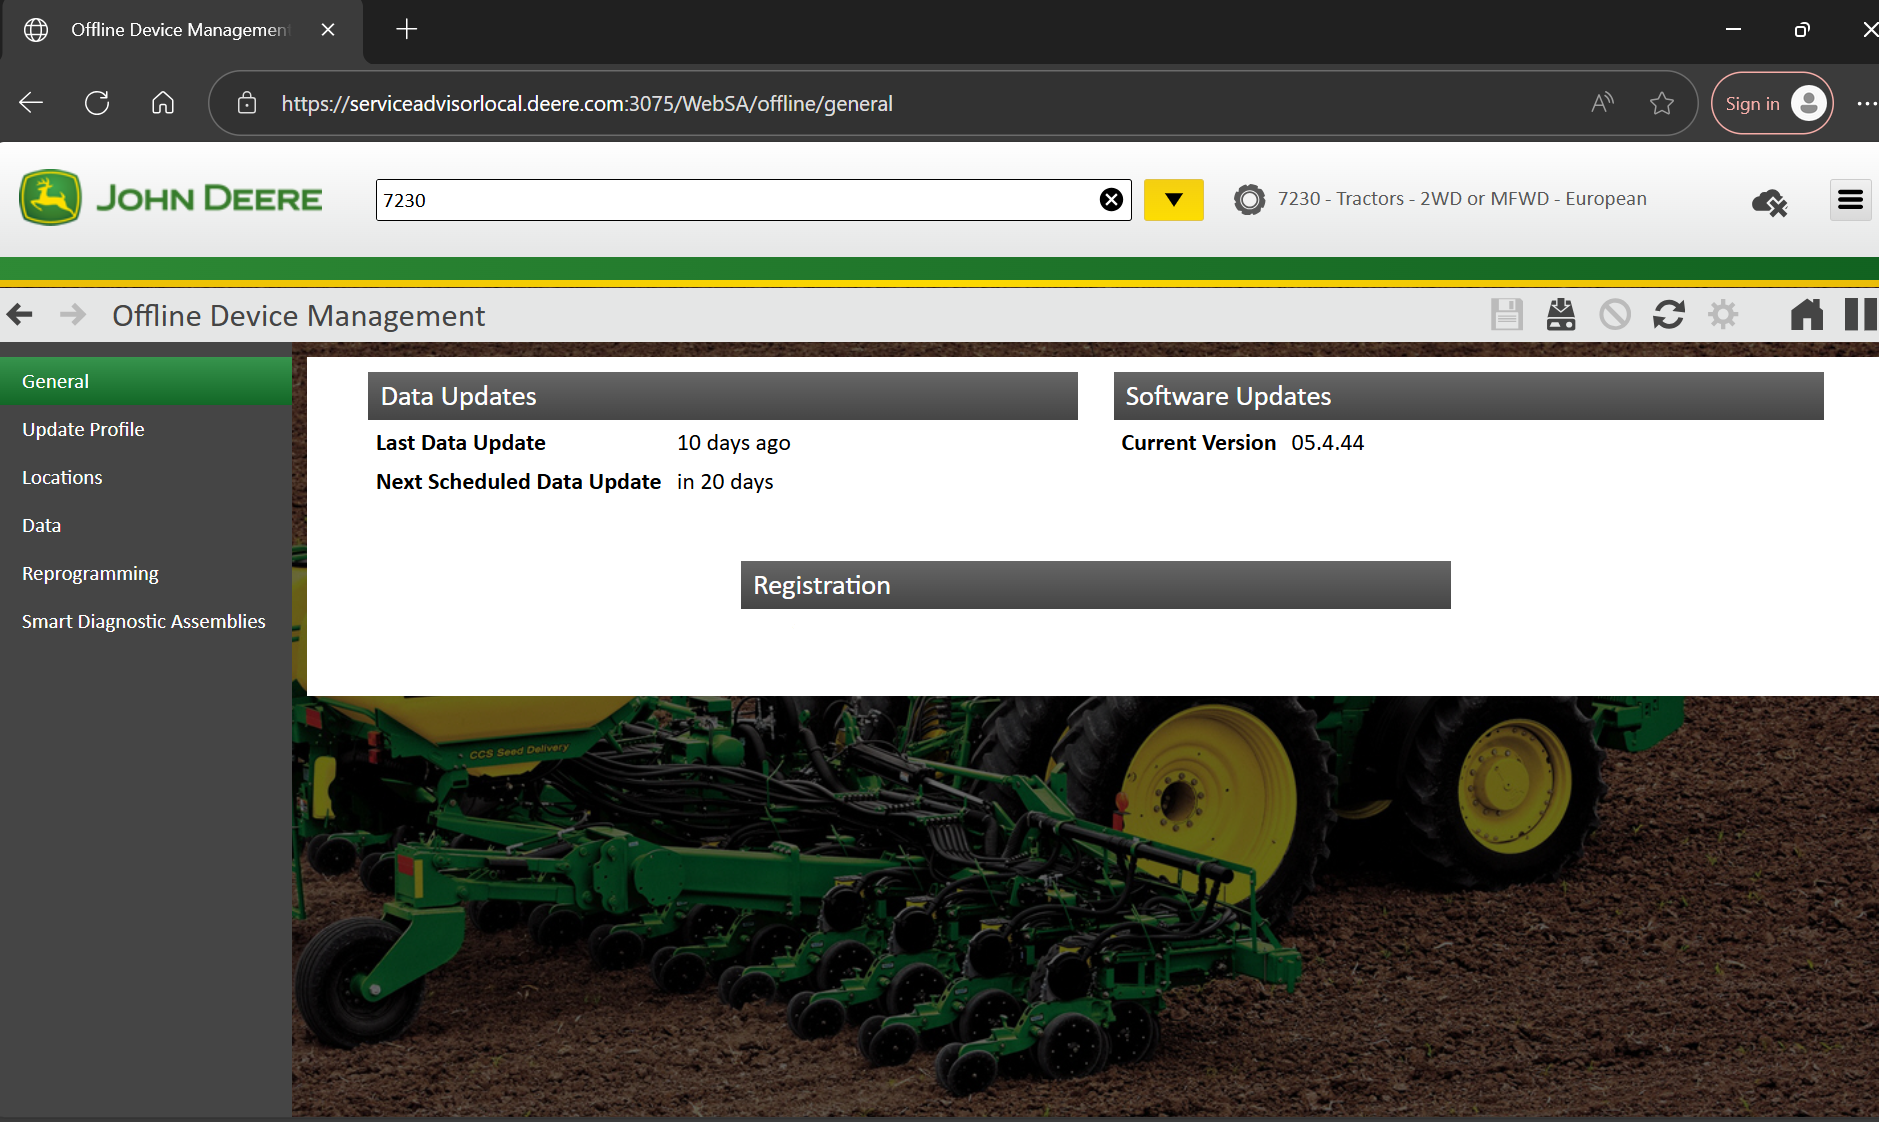Viewport: 1879px width, 1122px height.
Task: Open the settings gear in toolbar
Action: coord(1722,315)
